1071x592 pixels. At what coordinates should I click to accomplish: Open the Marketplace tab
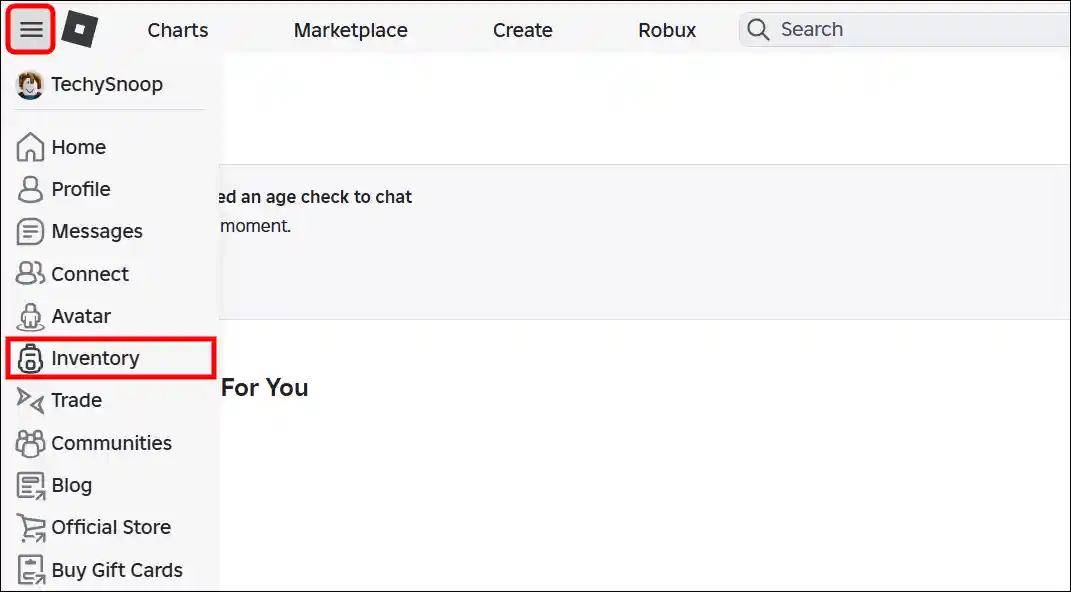pyautogui.click(x=350, y=30)
